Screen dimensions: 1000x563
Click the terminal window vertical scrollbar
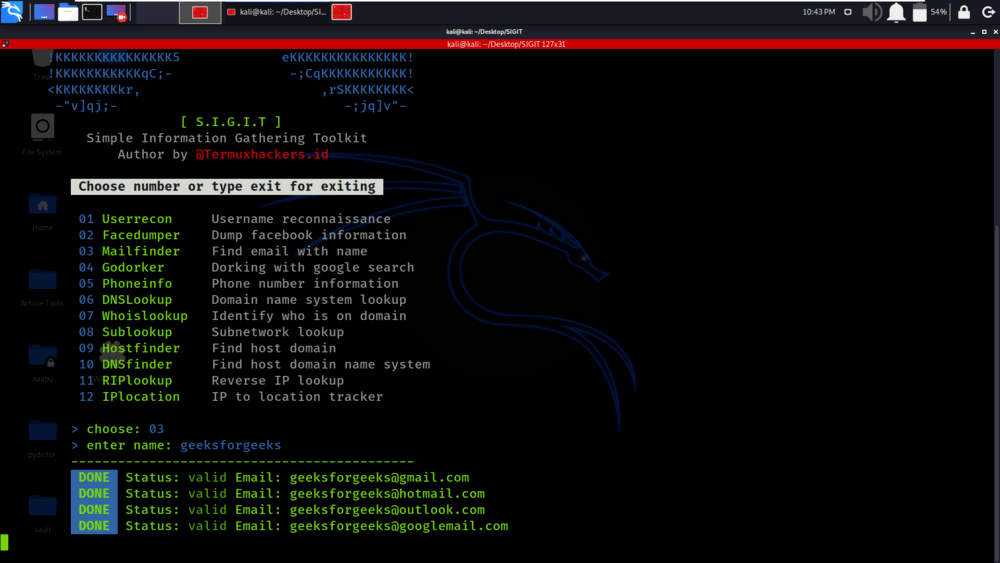click(x=996, y=305)
